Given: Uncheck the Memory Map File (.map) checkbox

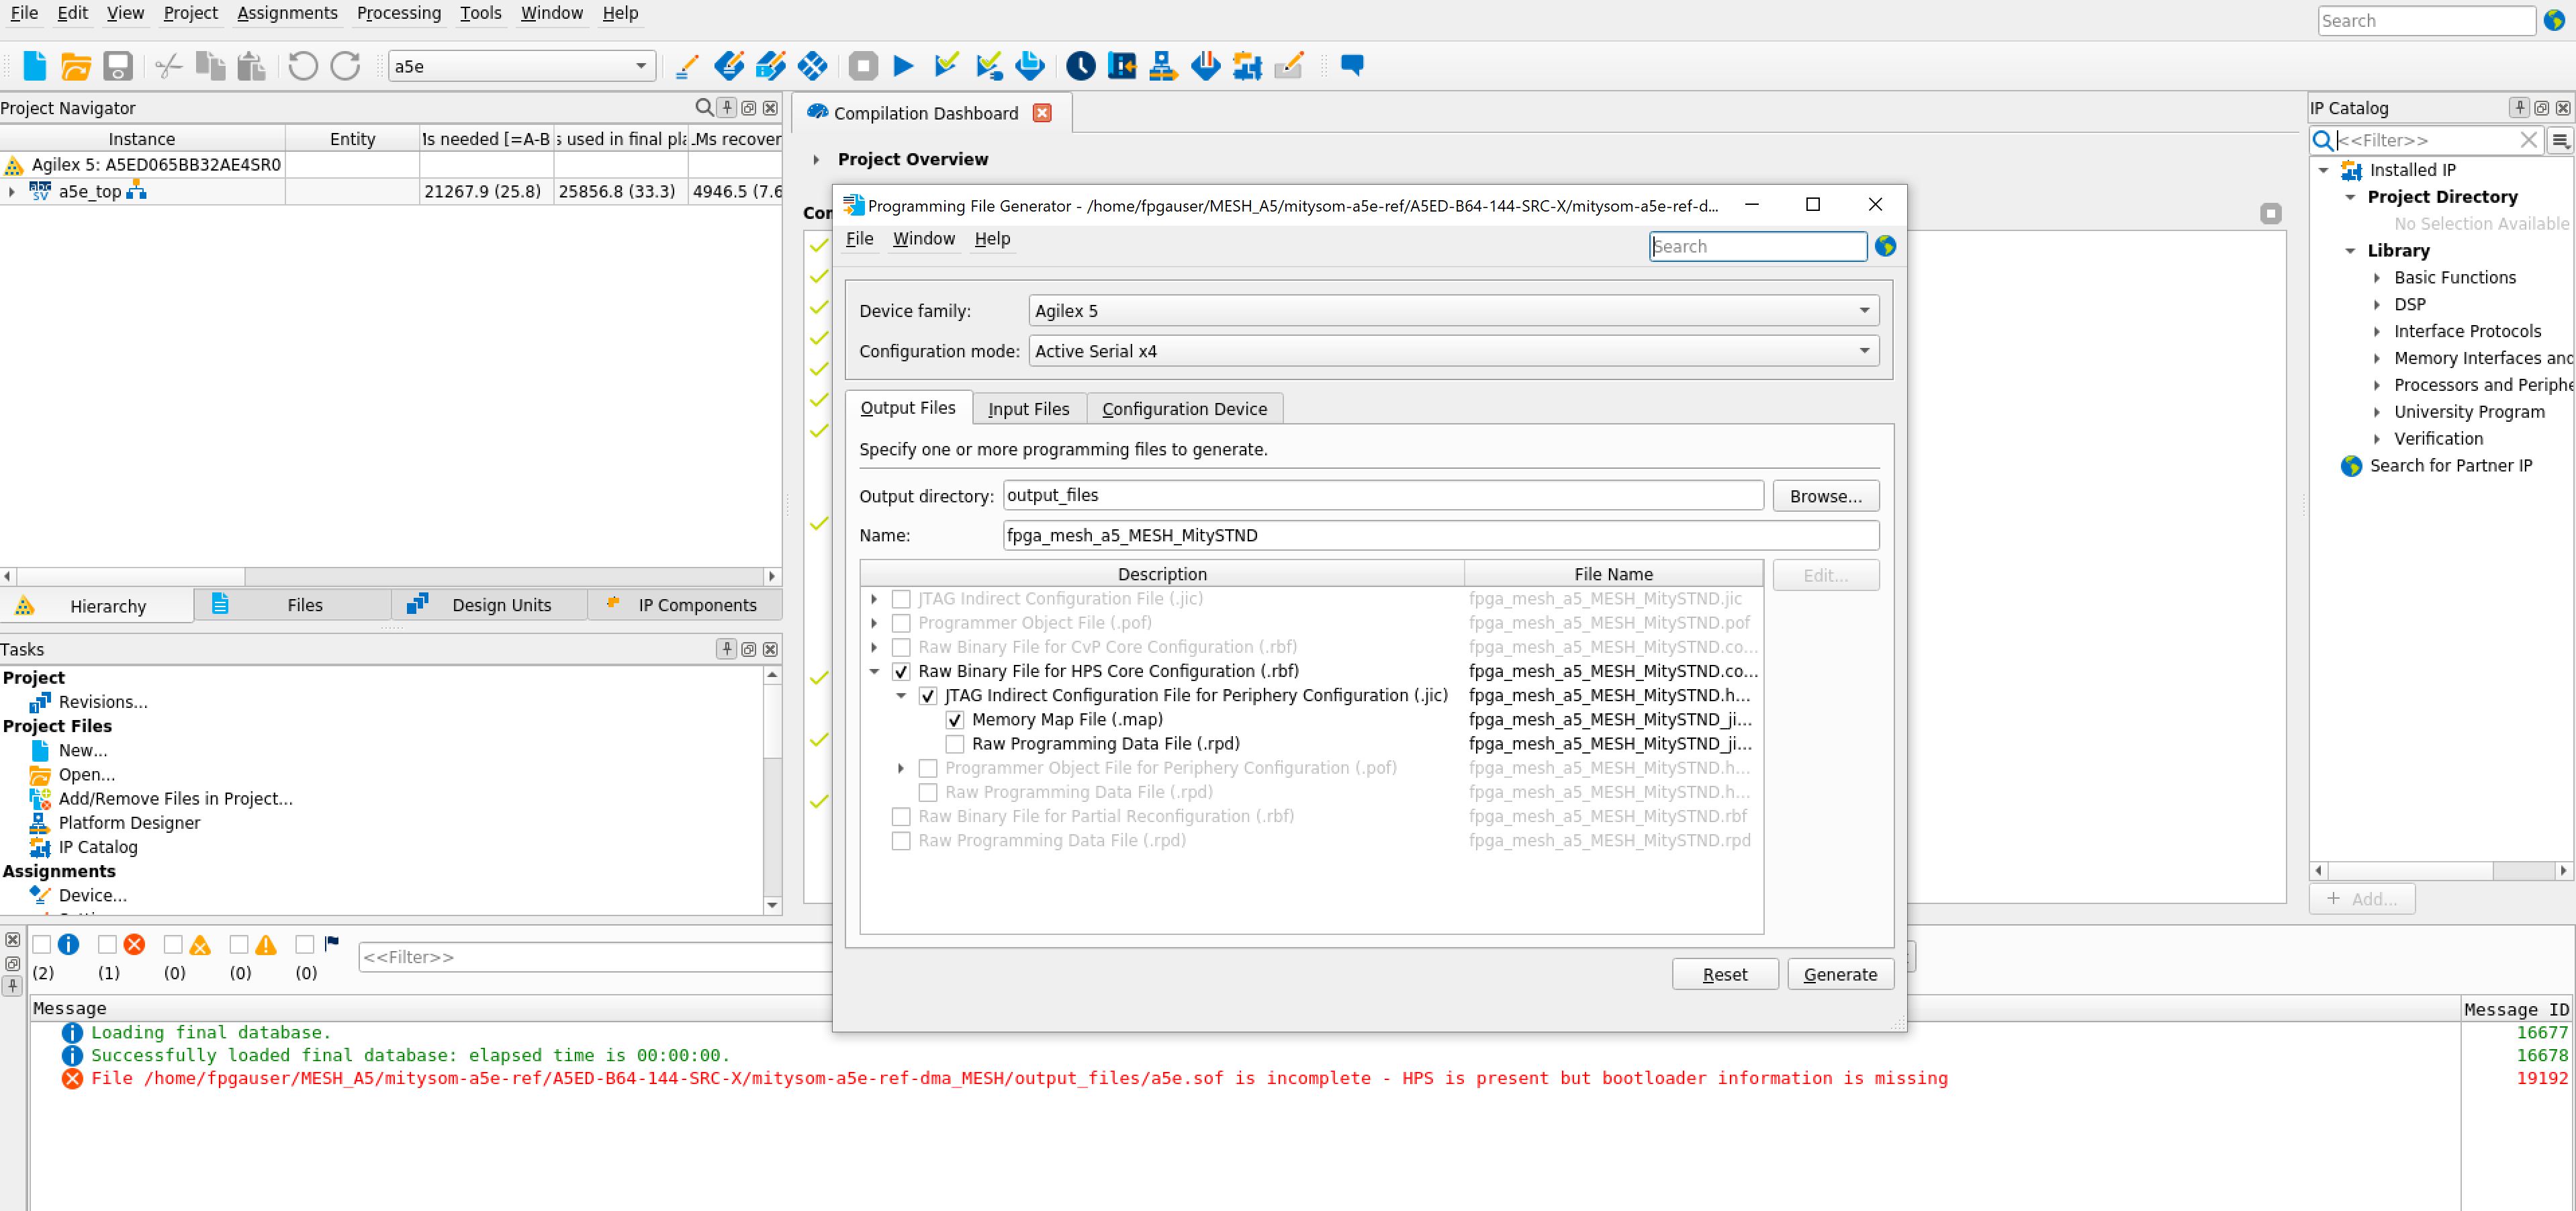Looking at the screenshot, I should [x=955, y=720].
